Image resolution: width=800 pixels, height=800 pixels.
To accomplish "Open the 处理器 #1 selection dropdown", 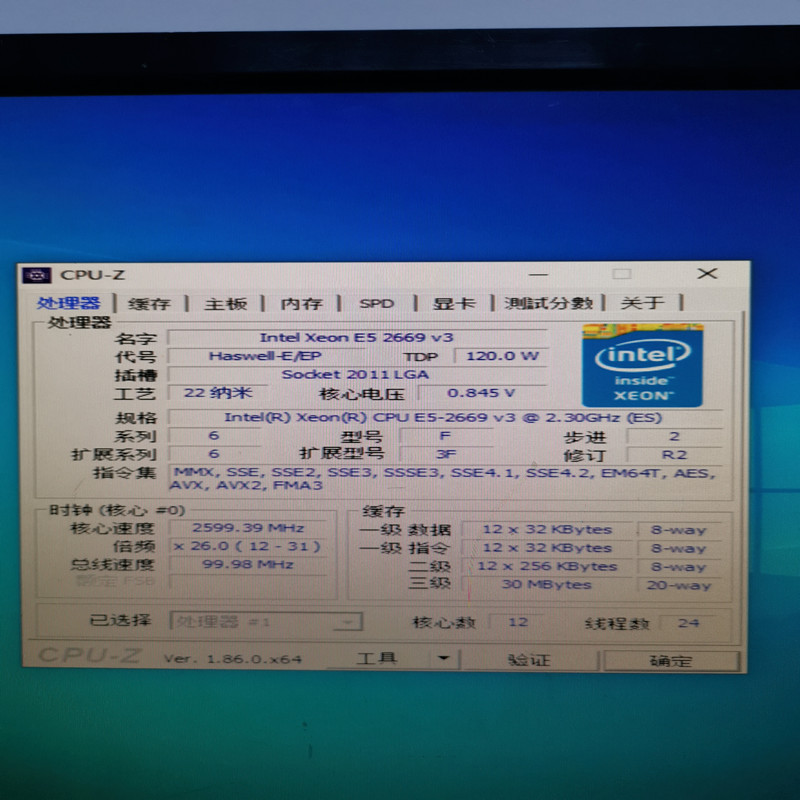I will tap(266, 621).
